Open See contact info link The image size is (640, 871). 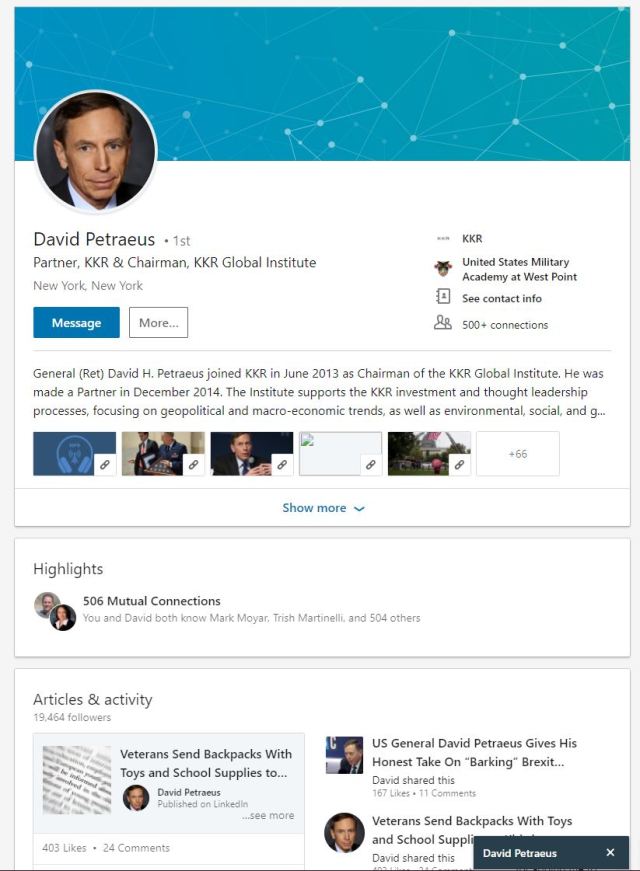click(x=501, y=298)
